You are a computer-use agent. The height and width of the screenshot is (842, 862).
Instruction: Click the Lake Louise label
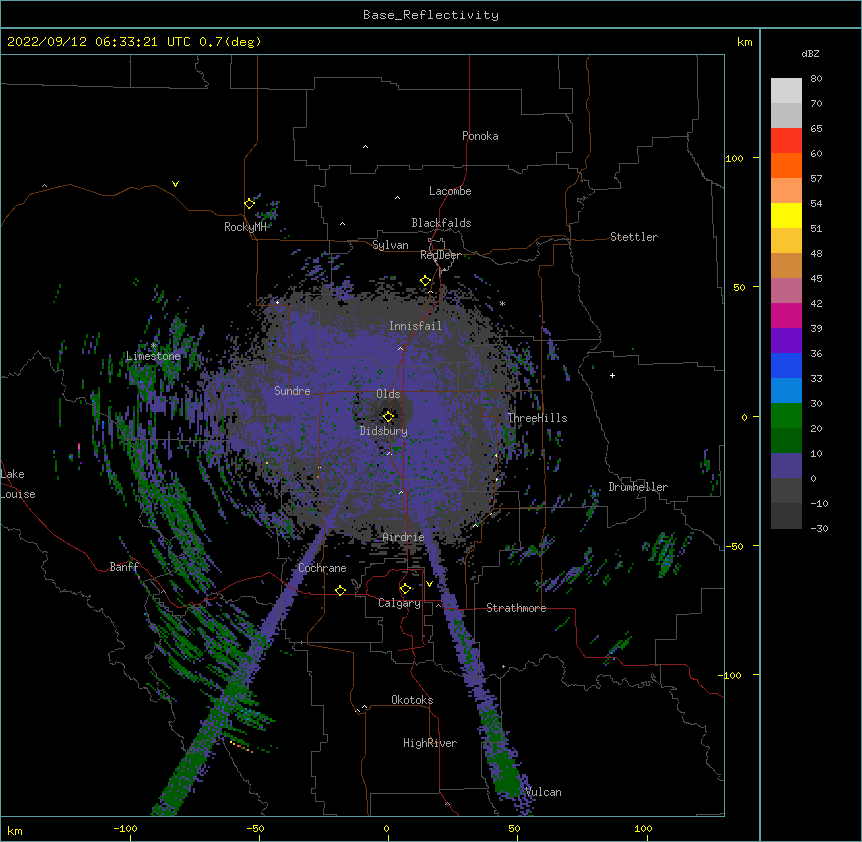18,484
